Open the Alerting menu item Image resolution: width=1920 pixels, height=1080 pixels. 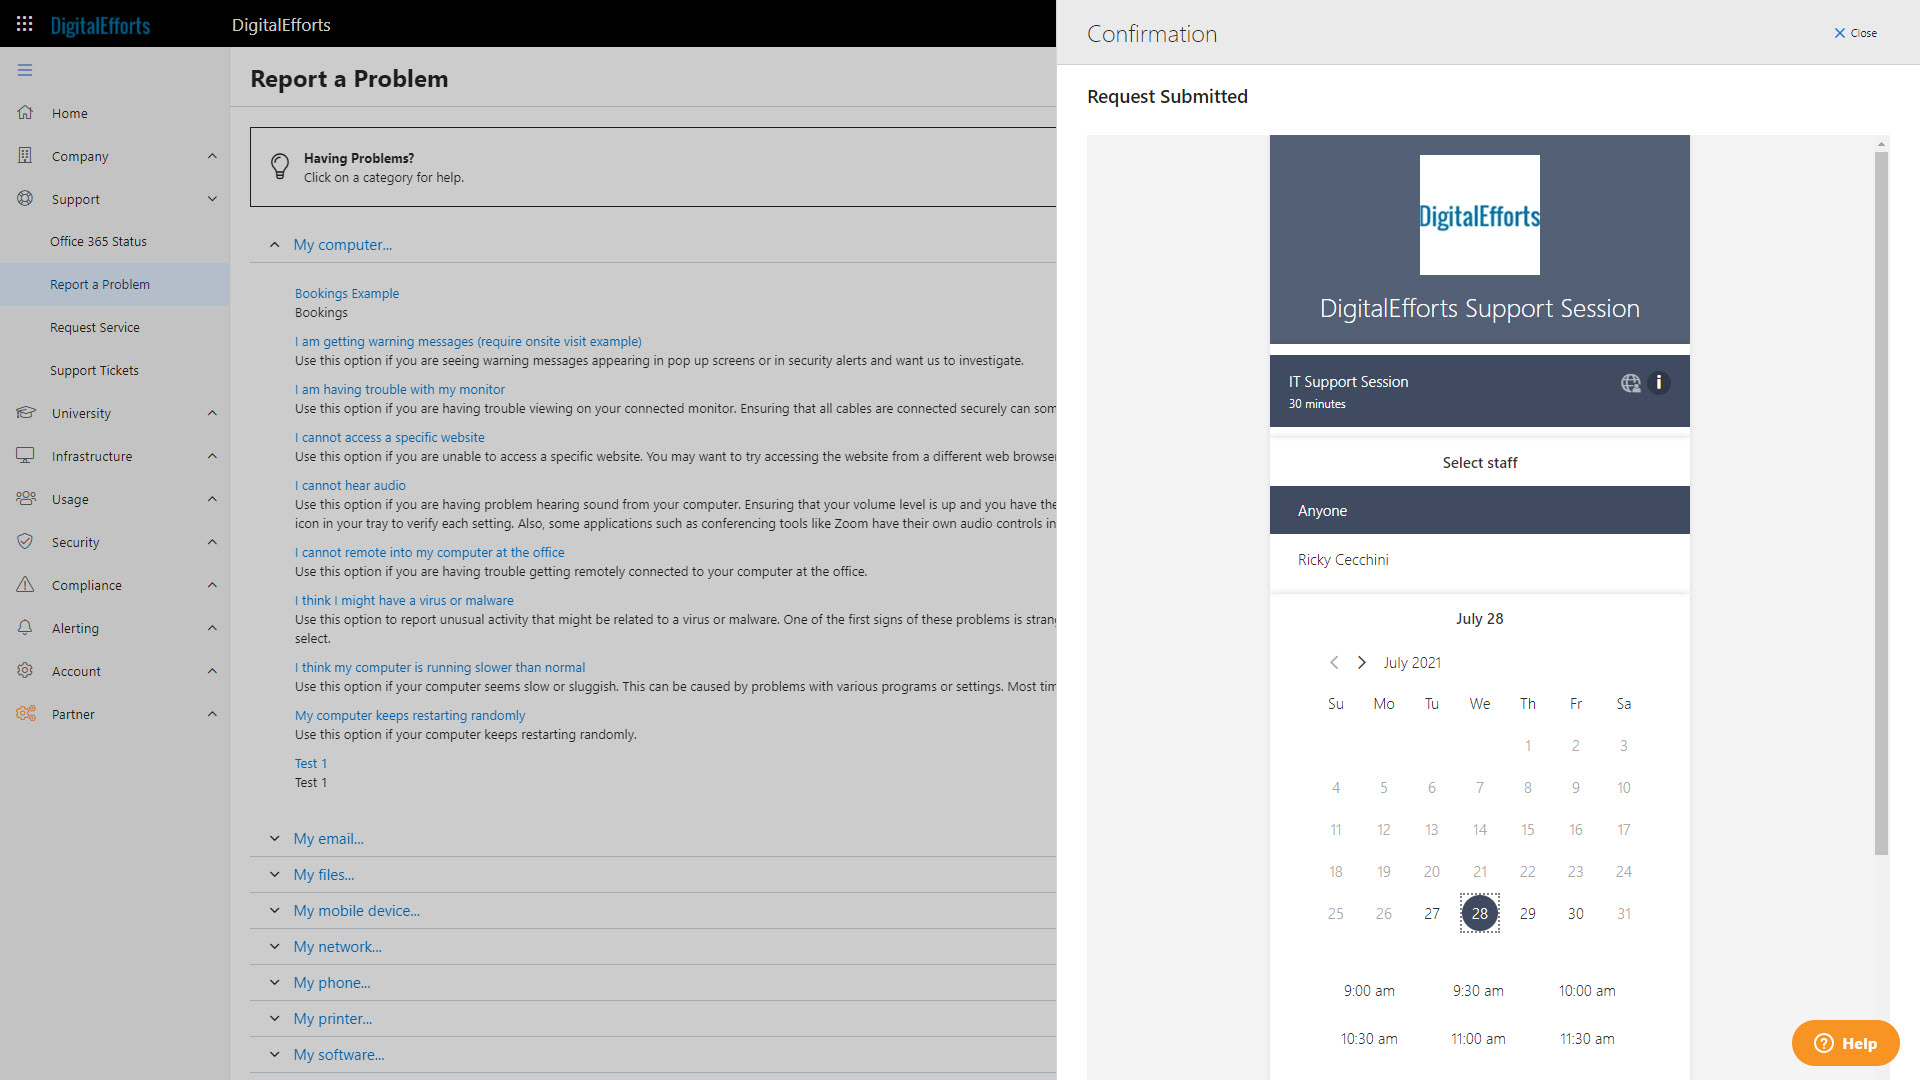(x=114, y=628)
